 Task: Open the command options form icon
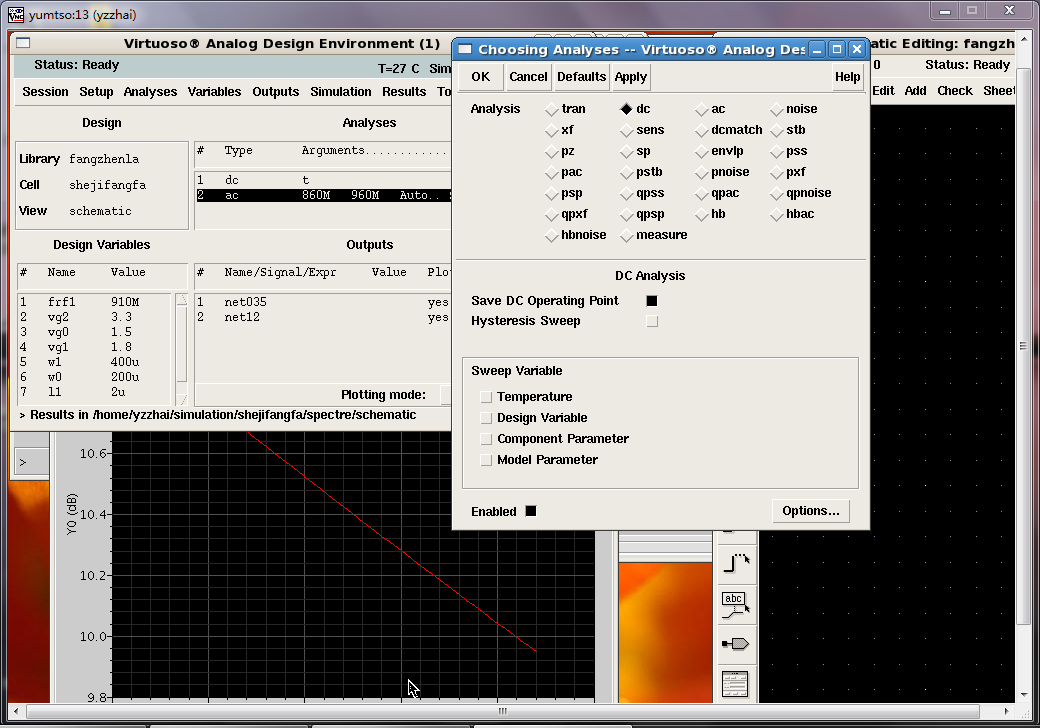pos(735,684)
